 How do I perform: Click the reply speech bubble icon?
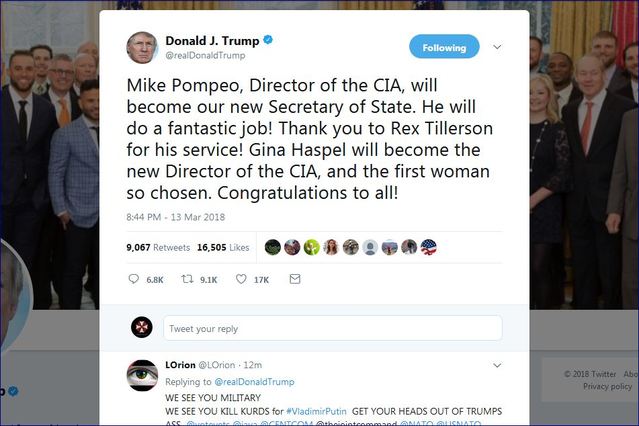point(134,279)
